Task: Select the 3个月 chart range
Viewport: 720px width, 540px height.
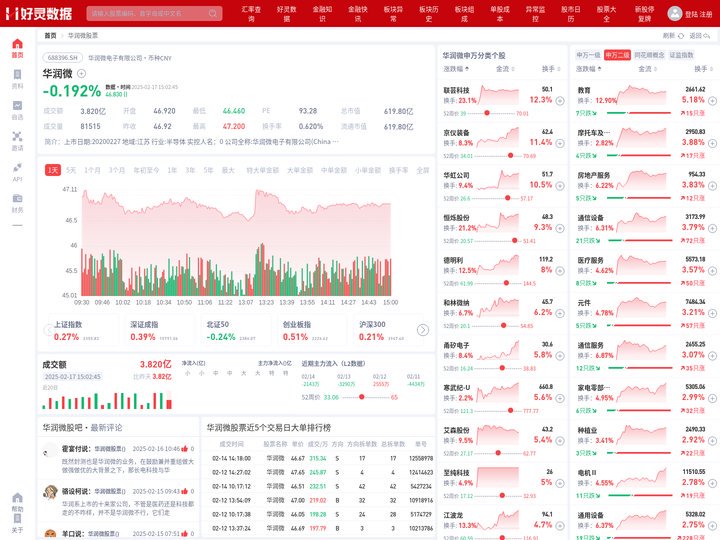Action: click(x=117, y=170)
